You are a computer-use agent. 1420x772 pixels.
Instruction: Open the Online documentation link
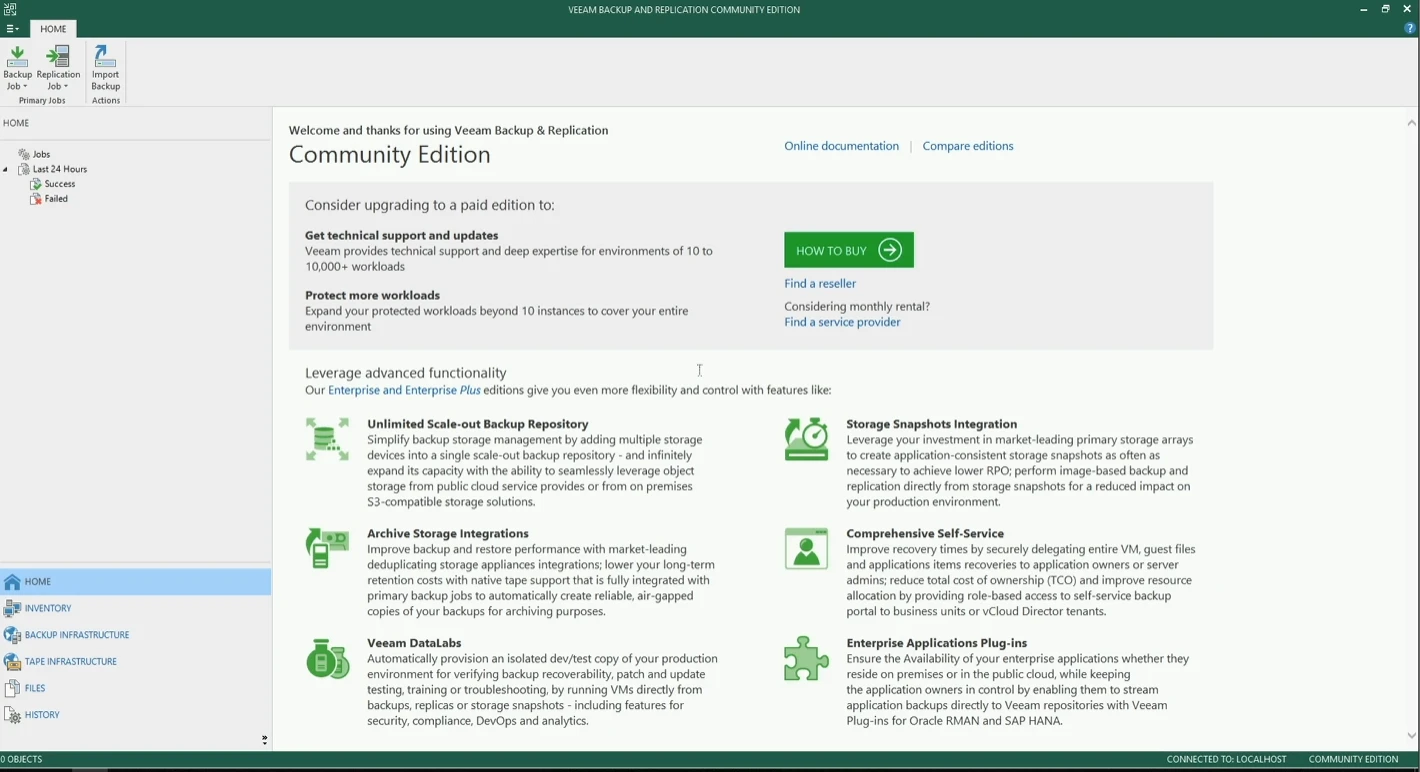click(x=841, y=146)
